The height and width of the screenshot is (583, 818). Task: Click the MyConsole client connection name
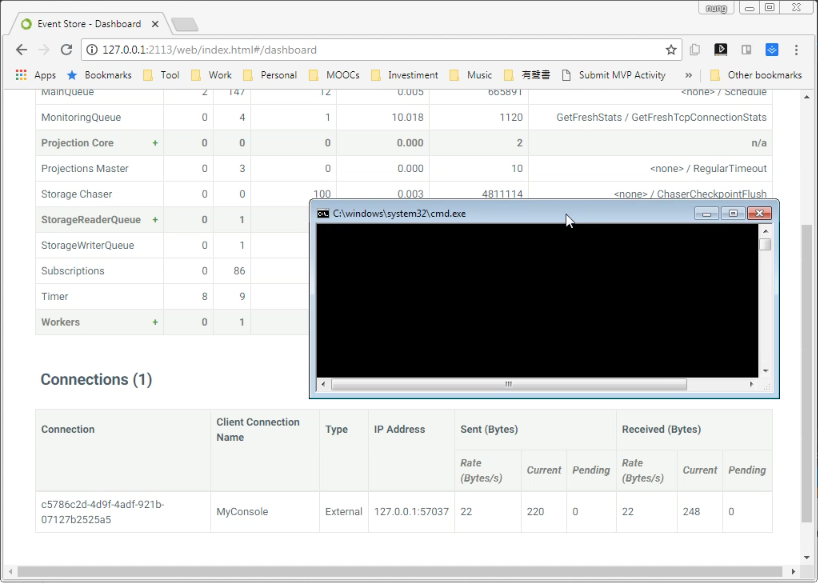(242, 512)
